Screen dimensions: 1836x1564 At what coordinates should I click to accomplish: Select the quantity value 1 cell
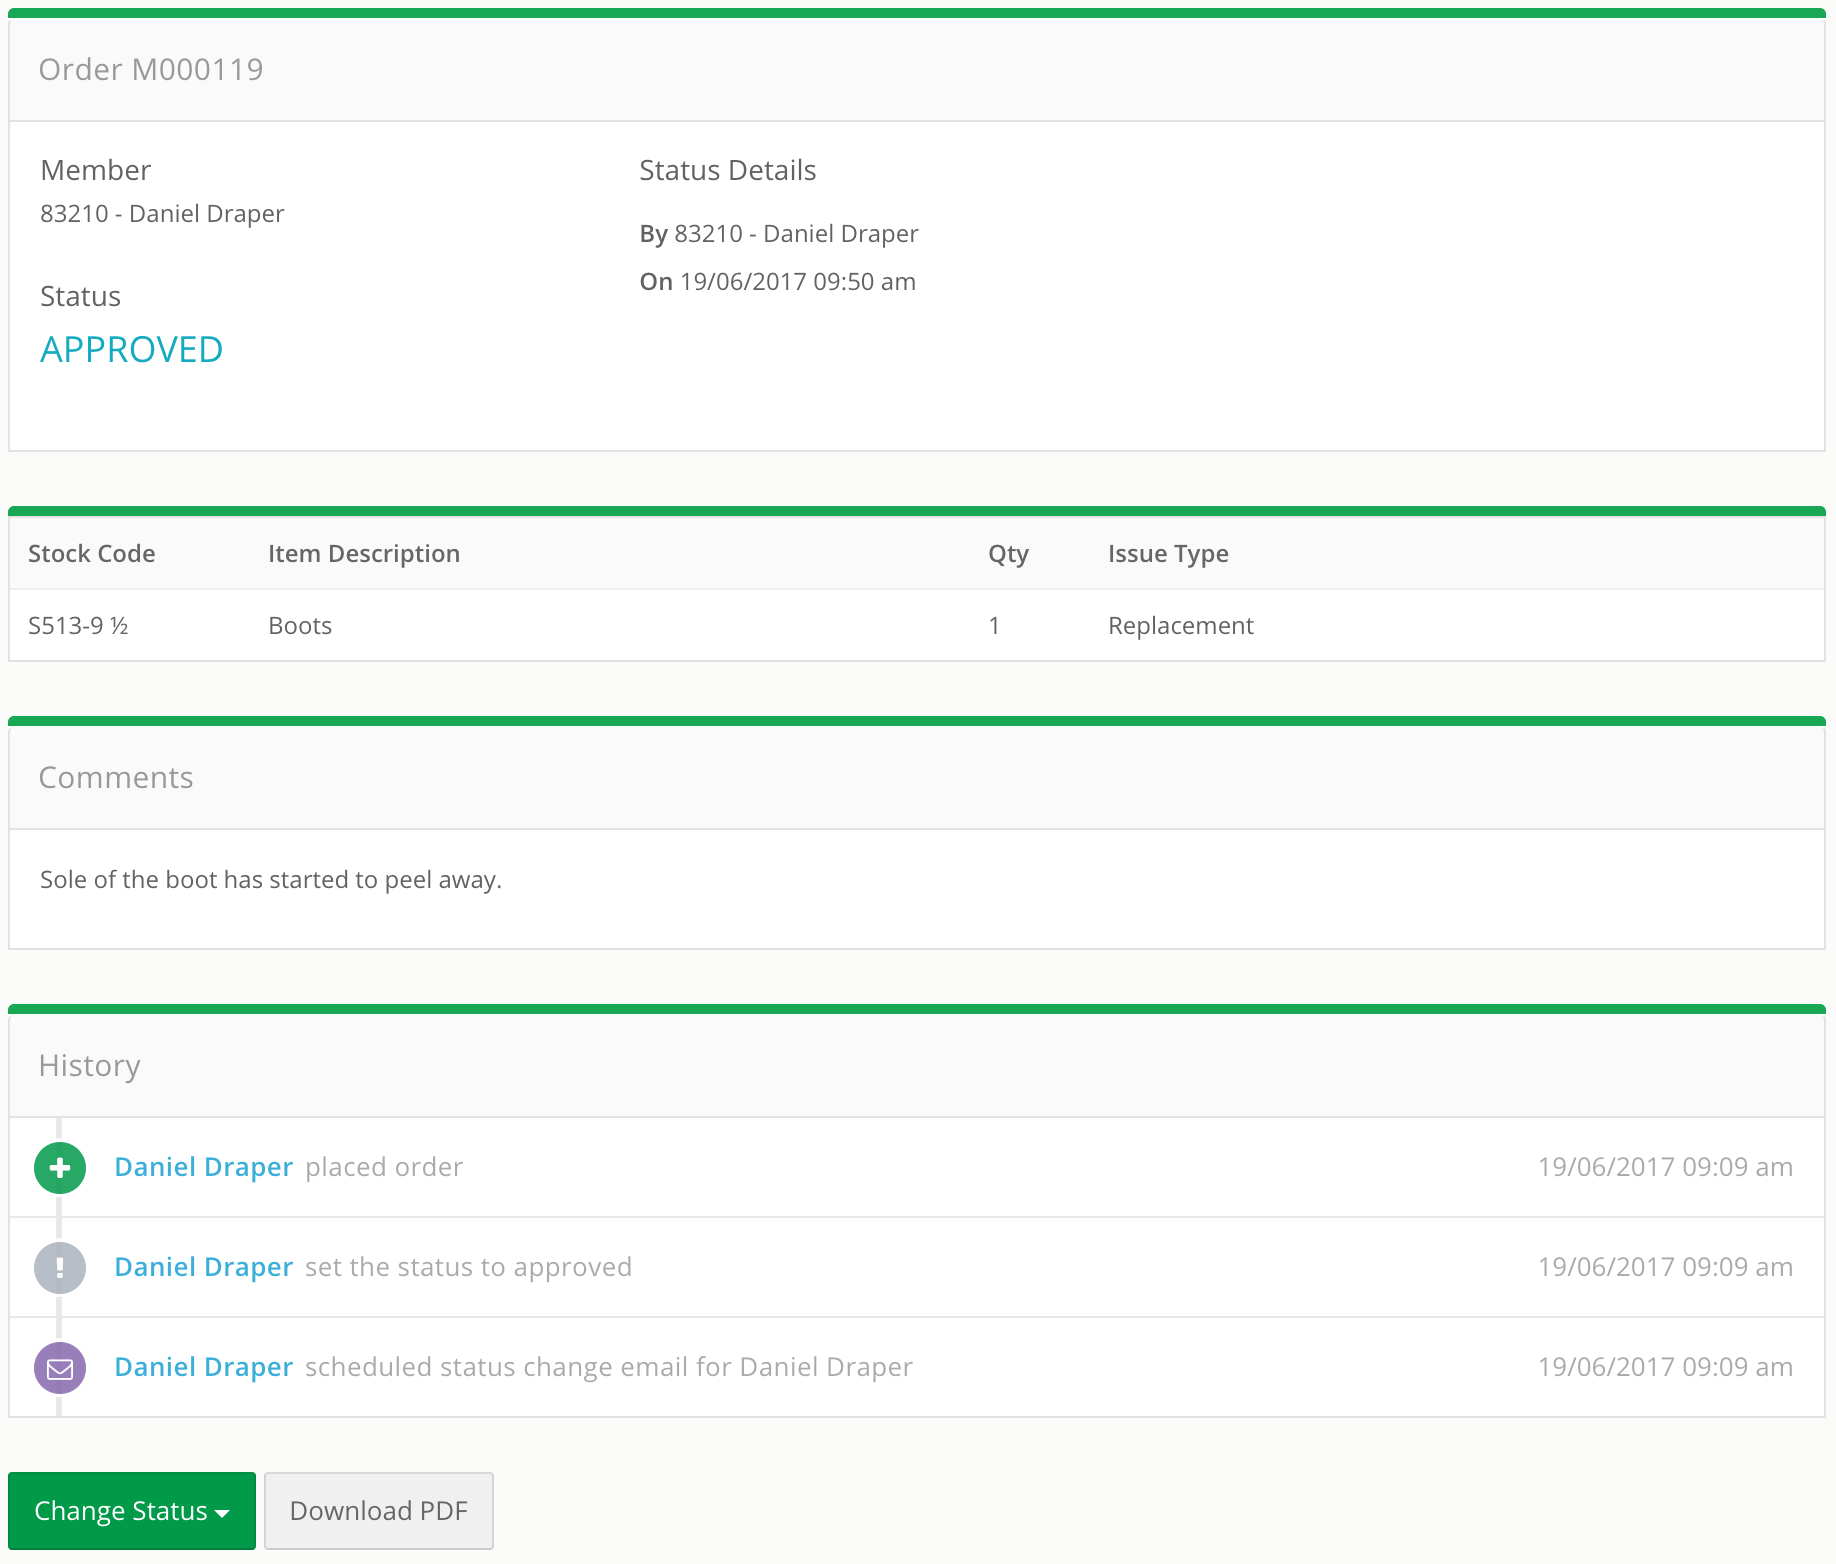click(994, 626)
